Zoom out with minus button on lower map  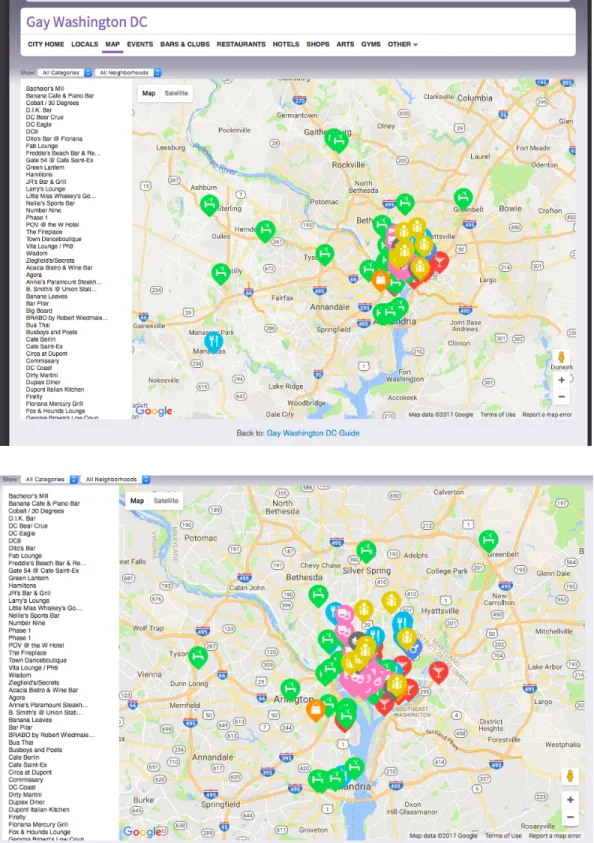570,817
